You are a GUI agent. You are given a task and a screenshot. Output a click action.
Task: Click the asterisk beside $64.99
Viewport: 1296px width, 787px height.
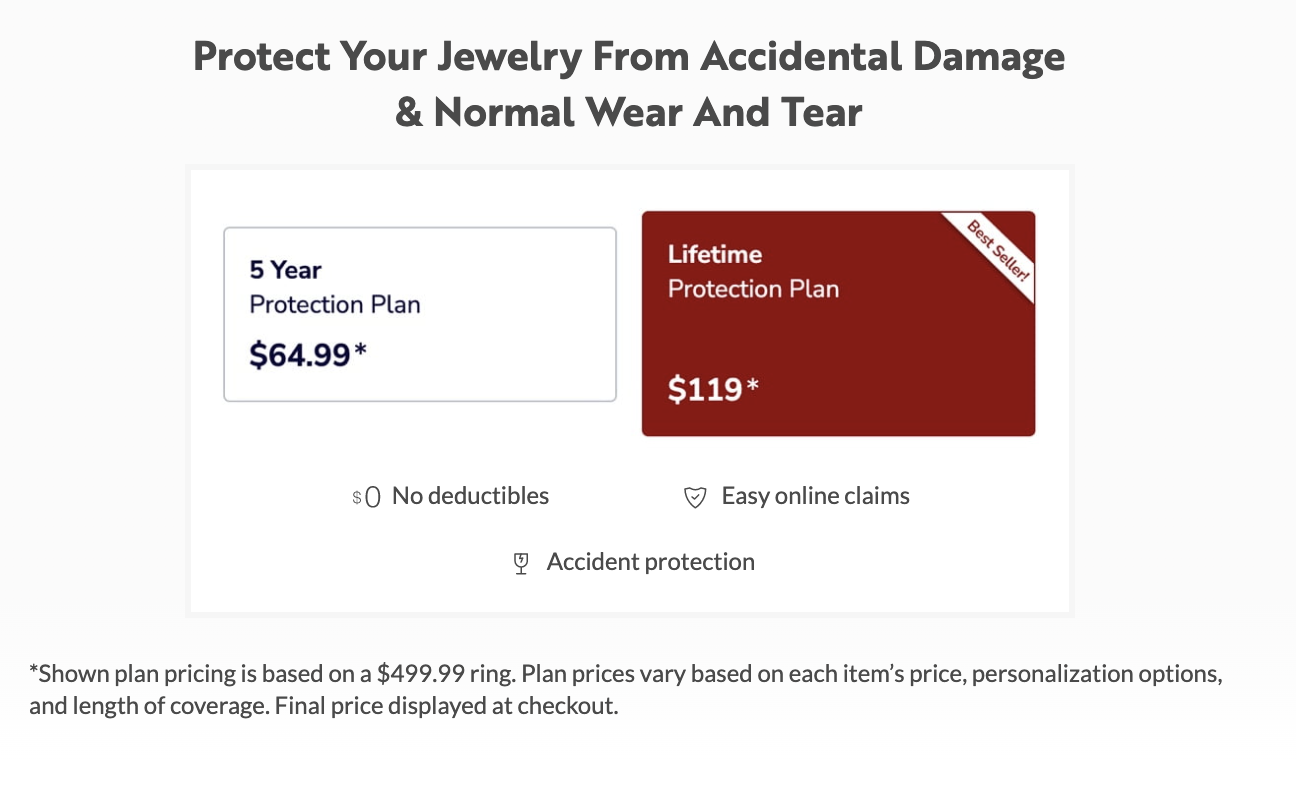(361, 351)
